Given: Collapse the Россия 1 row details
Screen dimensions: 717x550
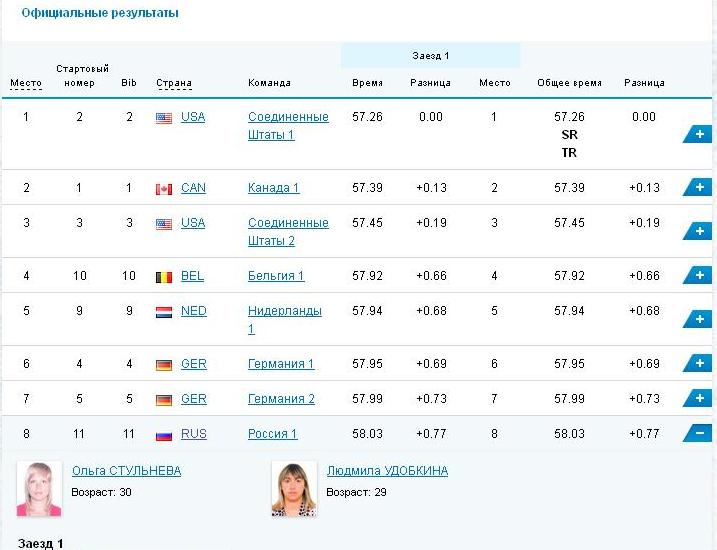Looking at the screenshot, I should click(x=697, y=433).
